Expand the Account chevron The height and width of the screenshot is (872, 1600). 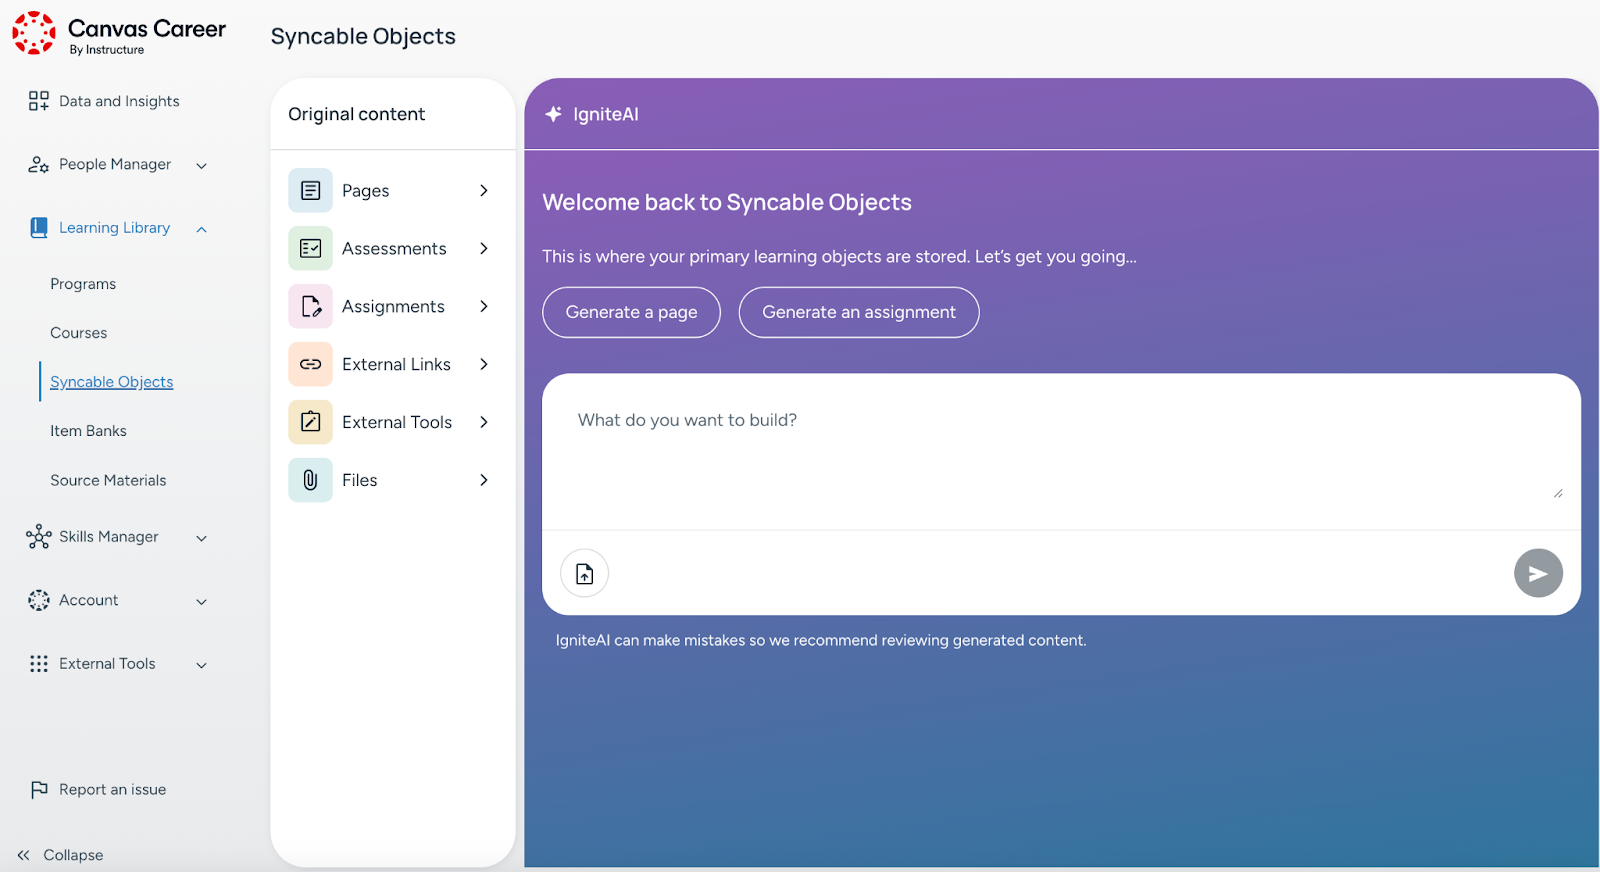click(201, 602)
